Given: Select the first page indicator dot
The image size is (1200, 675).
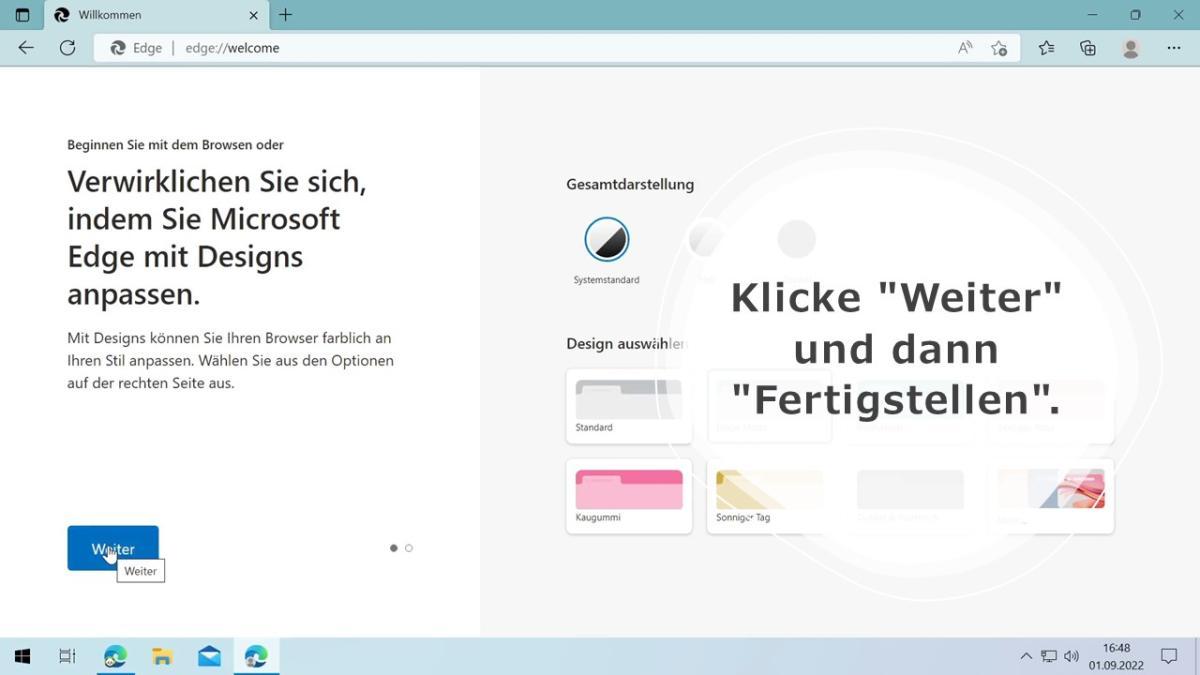Looking at the screenshot, I should (x=394, y=548).
